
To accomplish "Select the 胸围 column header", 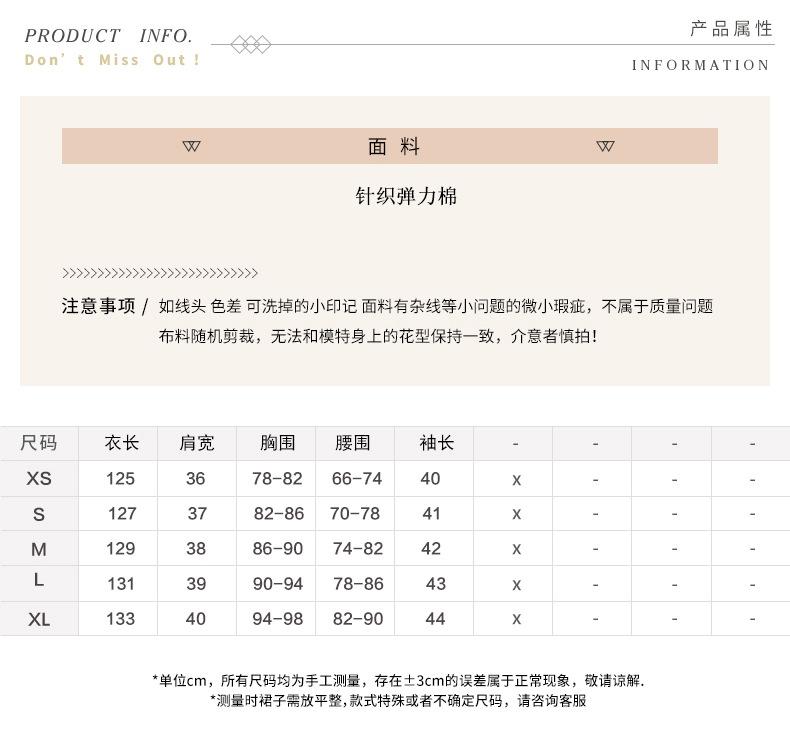I will (278, 443).
